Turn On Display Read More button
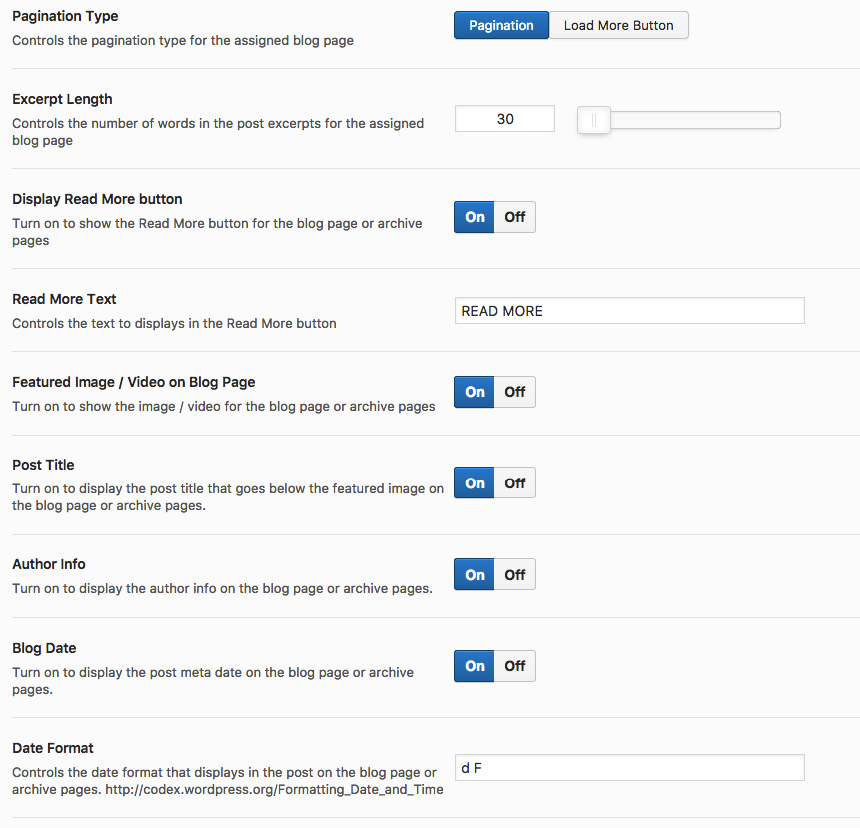This screenshot has width=860, height=828. pyautogui.click(x=475, y=217)
